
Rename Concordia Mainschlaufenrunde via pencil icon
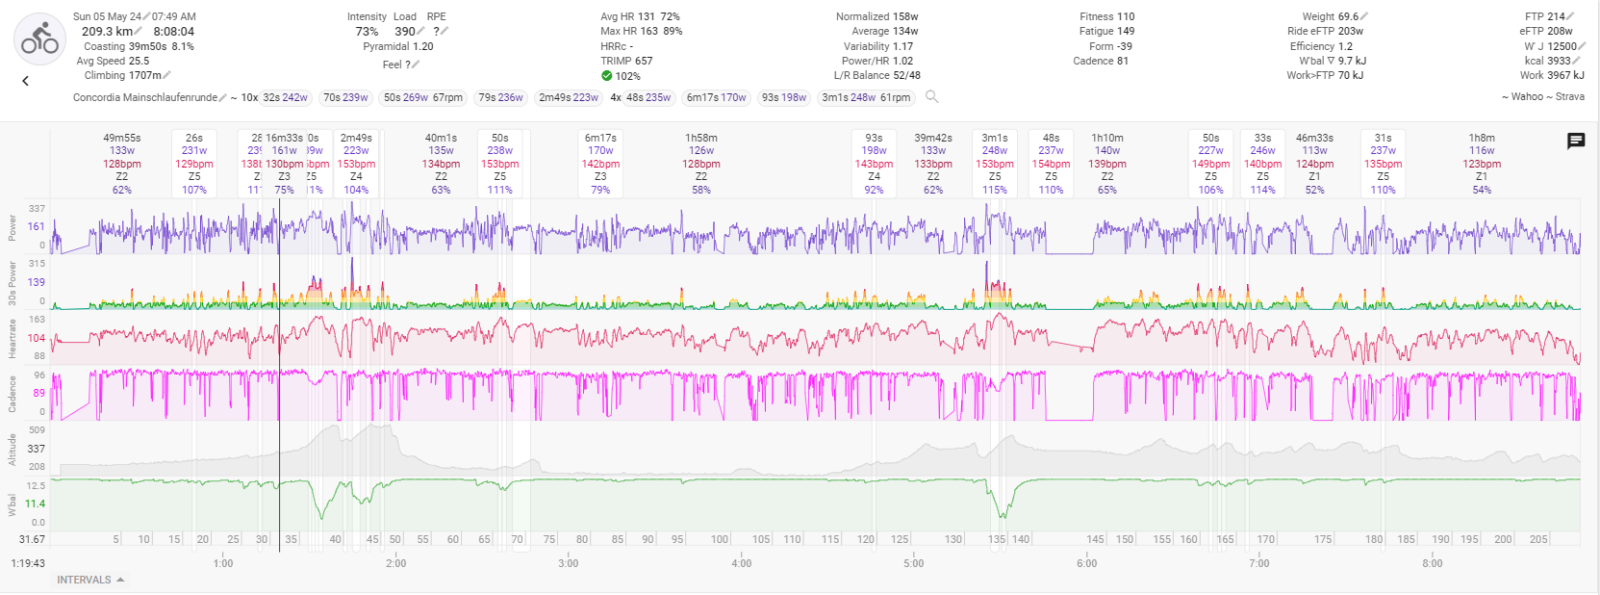coord(223,98)
